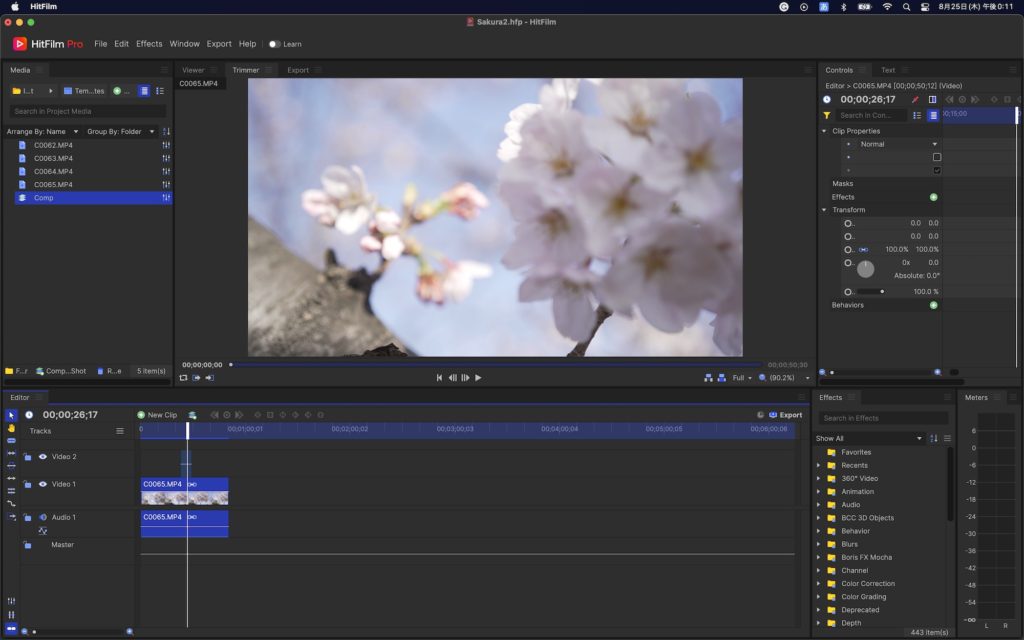Switch to the Viewer tab
This screenshot has height=640, width=1024.
click(193, 70)
